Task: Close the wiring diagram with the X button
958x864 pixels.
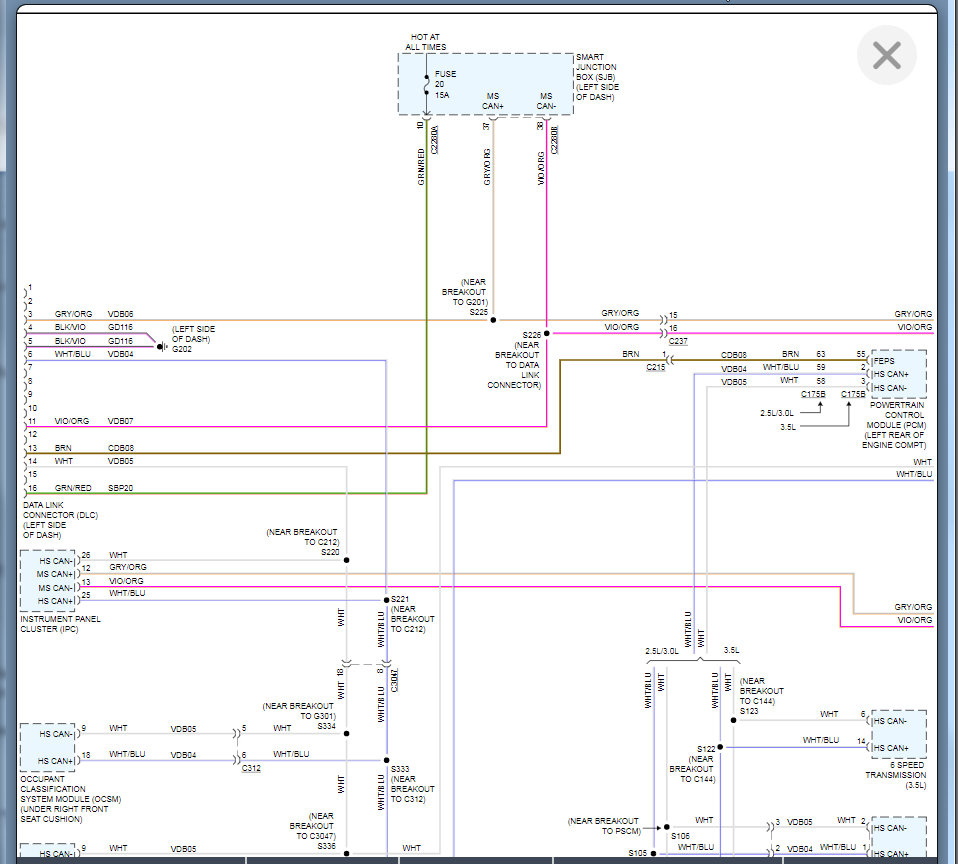Action: (887, 55)
